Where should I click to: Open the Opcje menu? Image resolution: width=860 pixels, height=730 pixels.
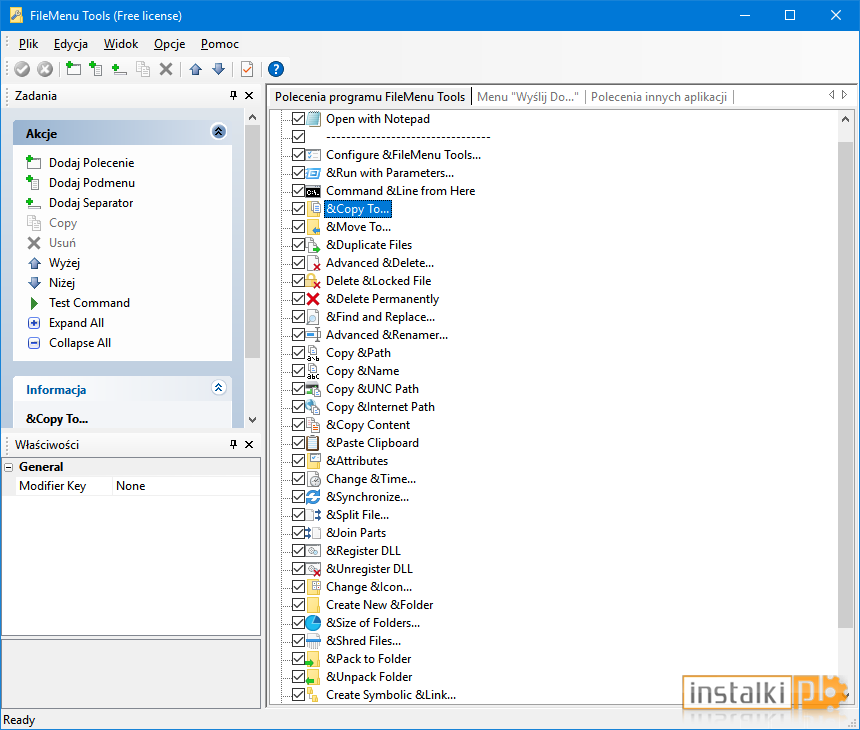click(169, 44)
